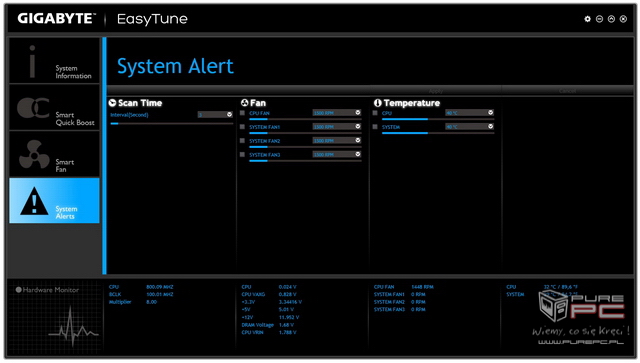Enable the SYSTEM FAN2 alert checkbox

coord(242,140)
